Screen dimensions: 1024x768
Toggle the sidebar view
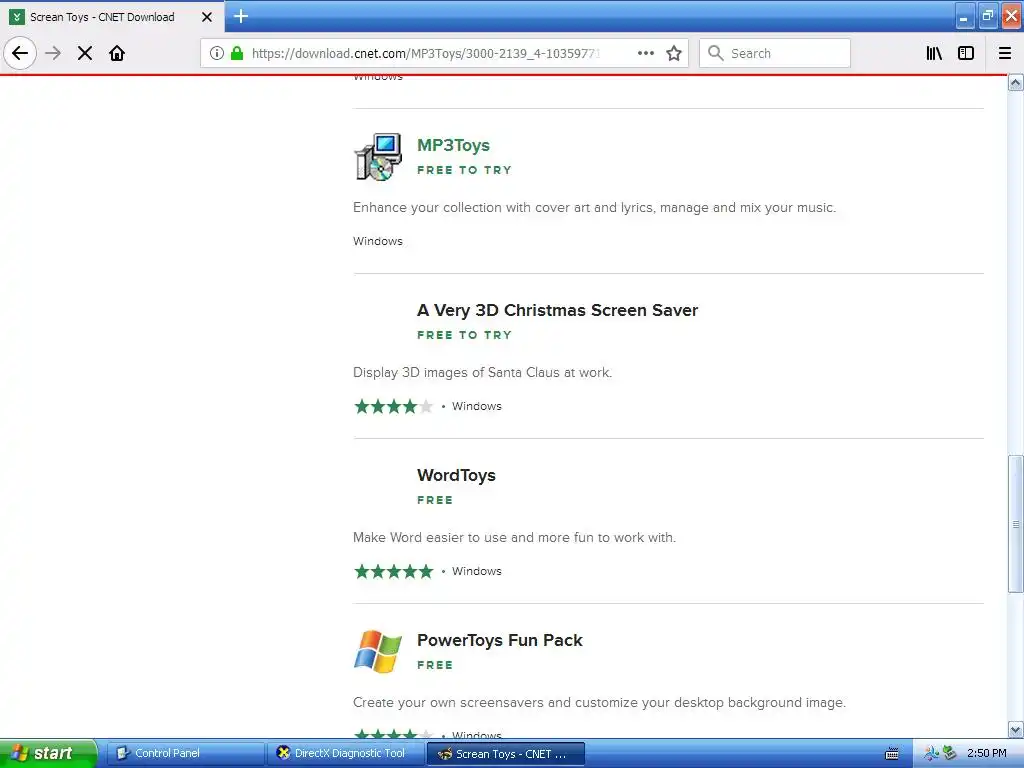966,53
